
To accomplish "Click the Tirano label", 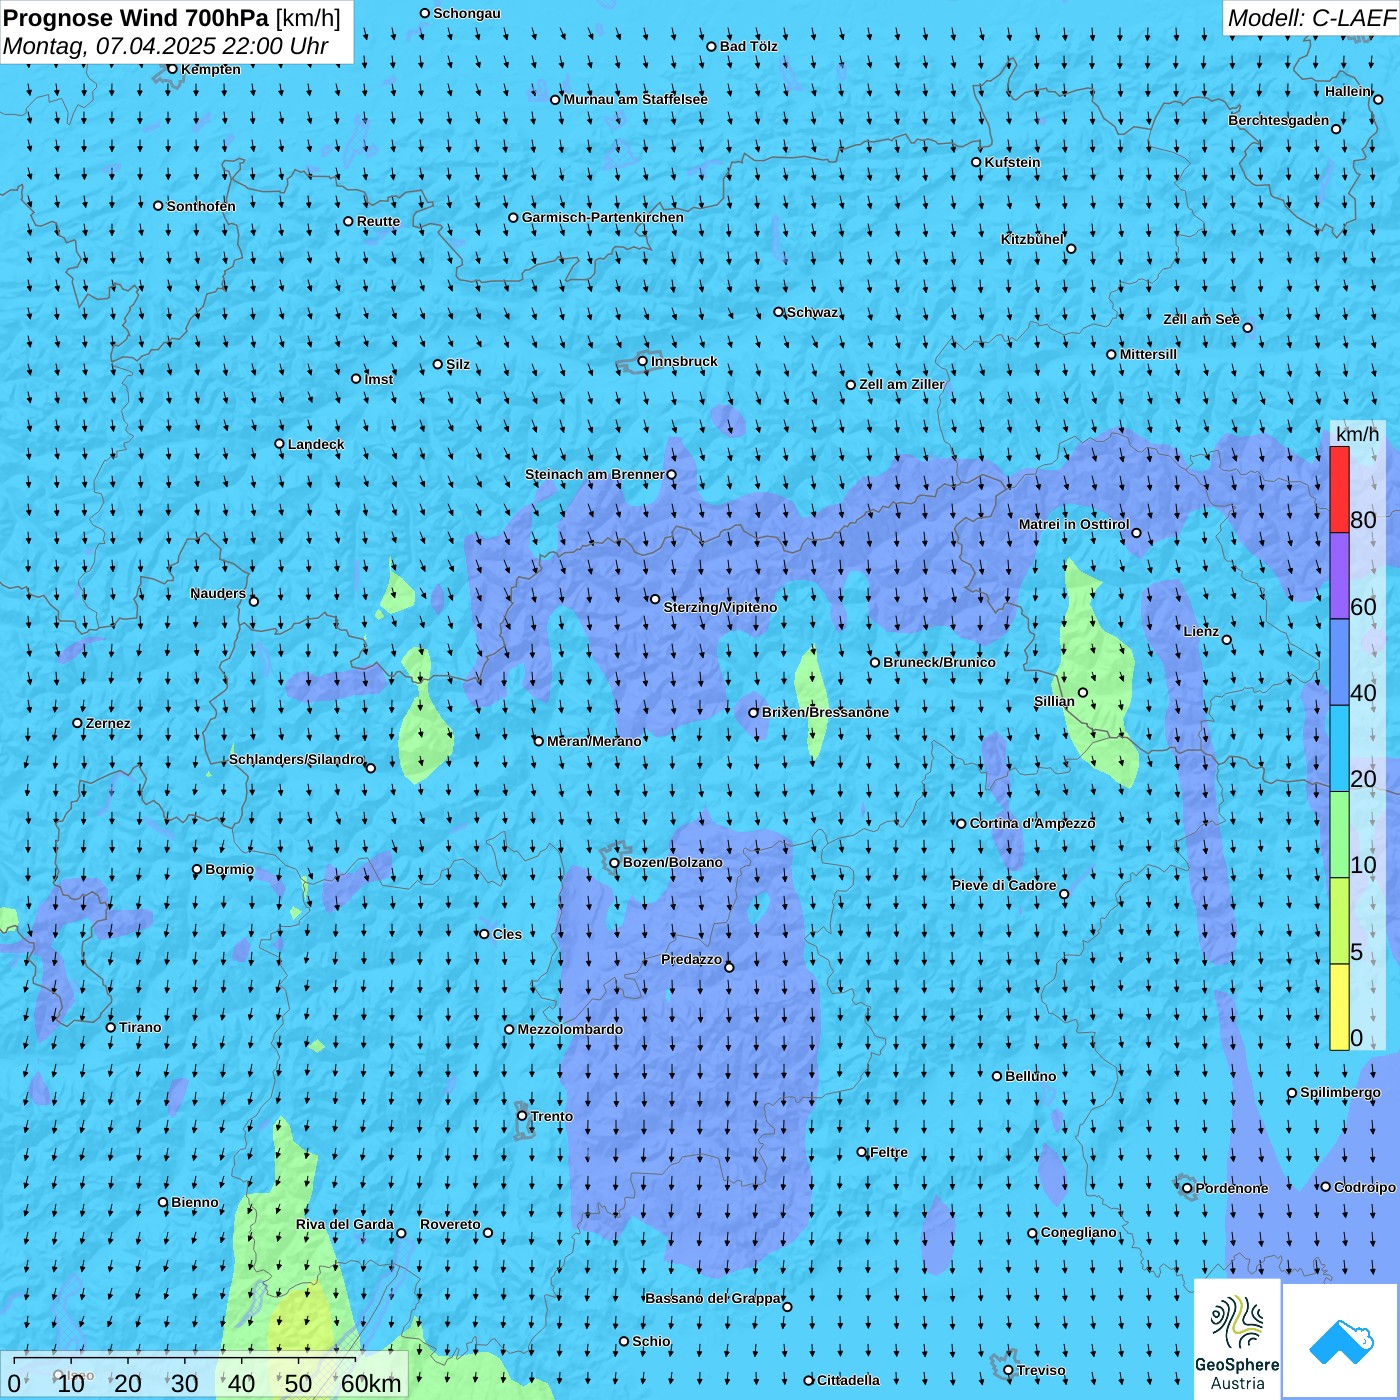I will click(x=140, y=1027).
